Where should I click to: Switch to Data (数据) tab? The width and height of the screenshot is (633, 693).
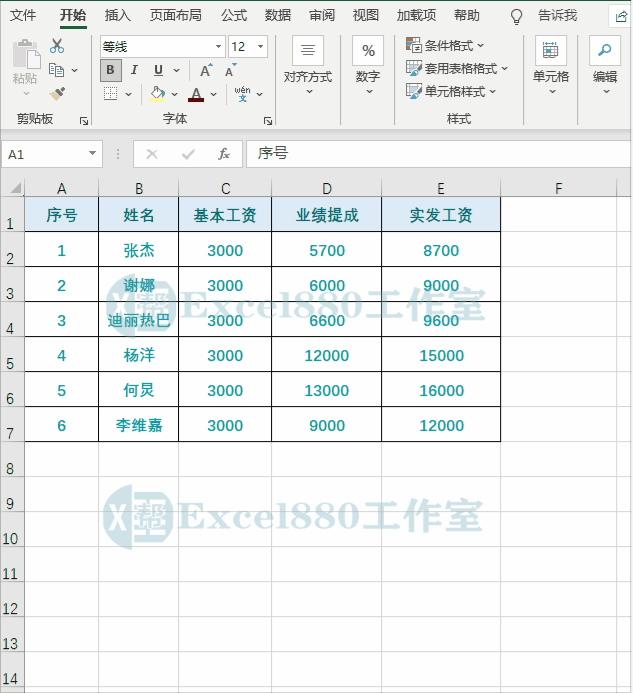(x=278, y=15)
